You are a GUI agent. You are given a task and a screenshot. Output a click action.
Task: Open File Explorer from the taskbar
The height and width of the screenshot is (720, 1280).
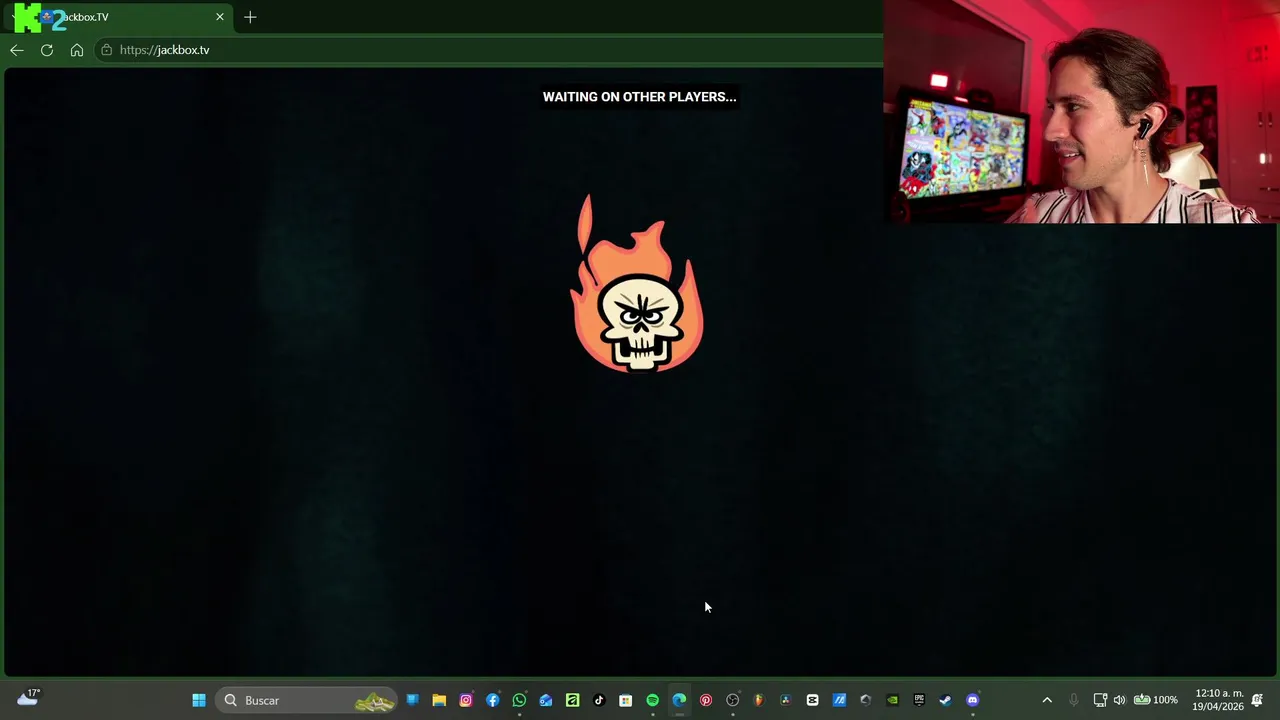pos(439,700)
